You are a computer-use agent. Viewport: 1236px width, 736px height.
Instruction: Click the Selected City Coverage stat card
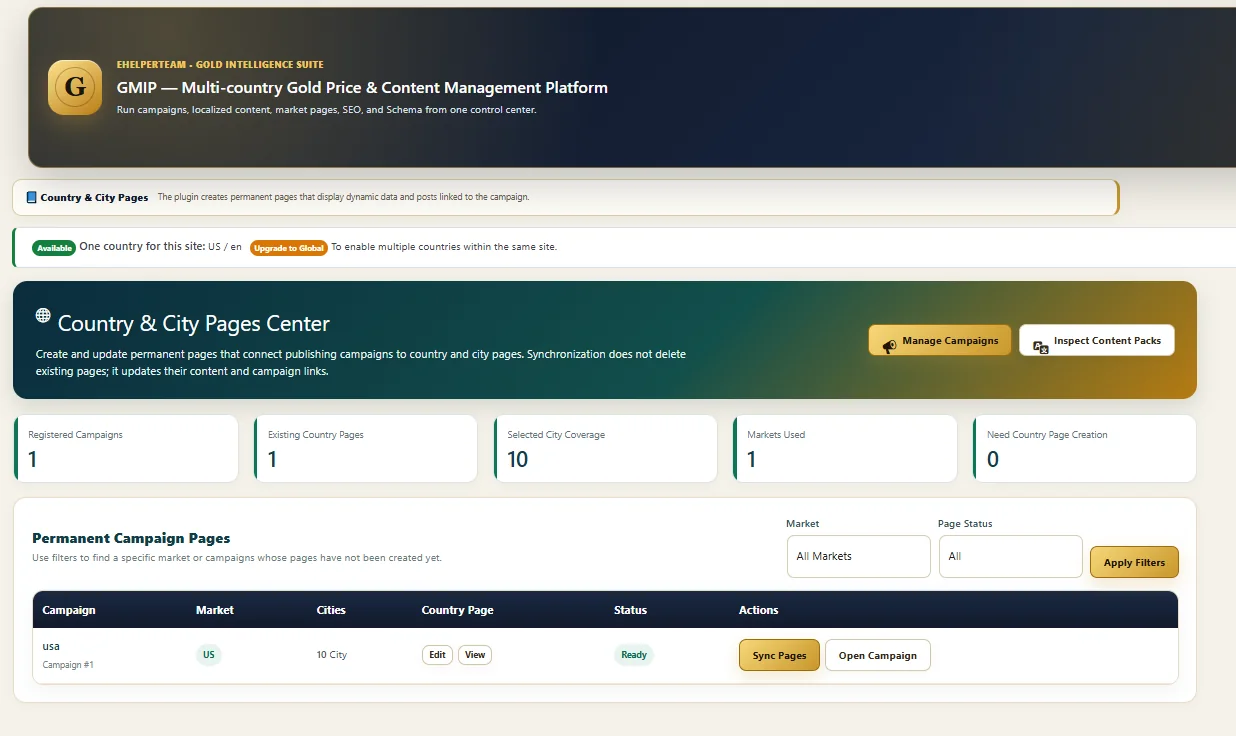(606, 449)
